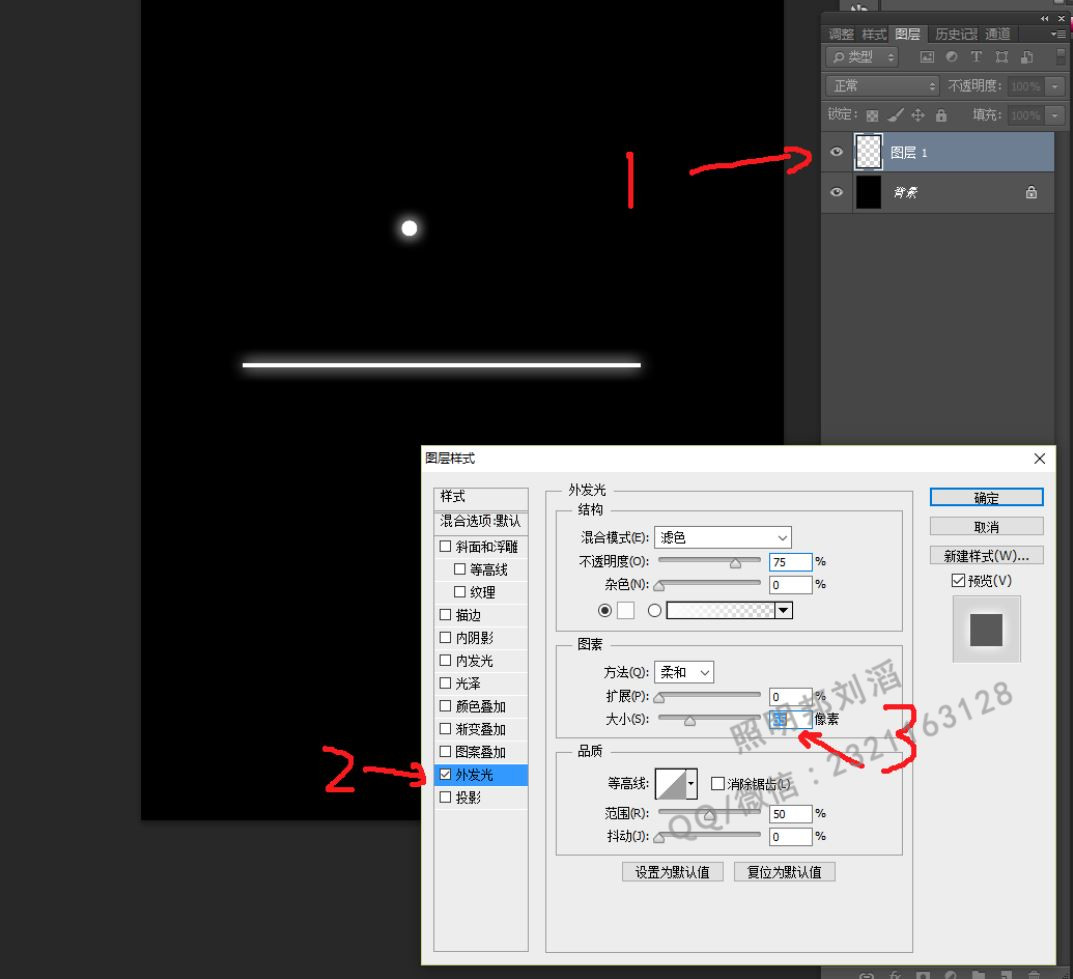Click the pixel layer filter icon
Image resolution: width=1073 pixels, height=979 pixels.
927,57
